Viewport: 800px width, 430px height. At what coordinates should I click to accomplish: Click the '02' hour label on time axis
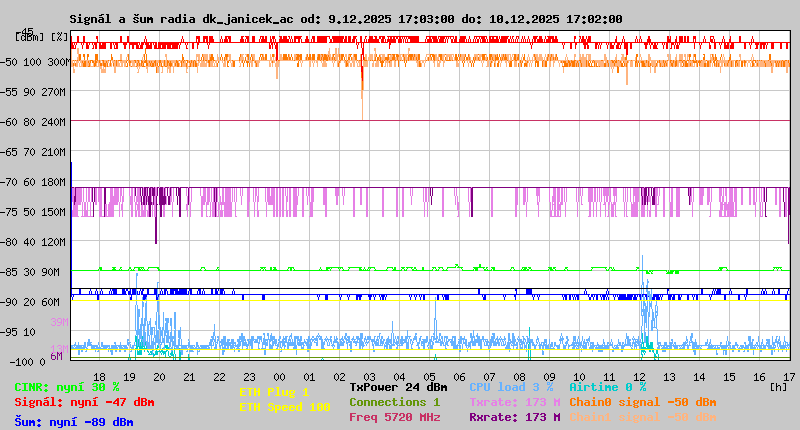(x=339, y=377)
